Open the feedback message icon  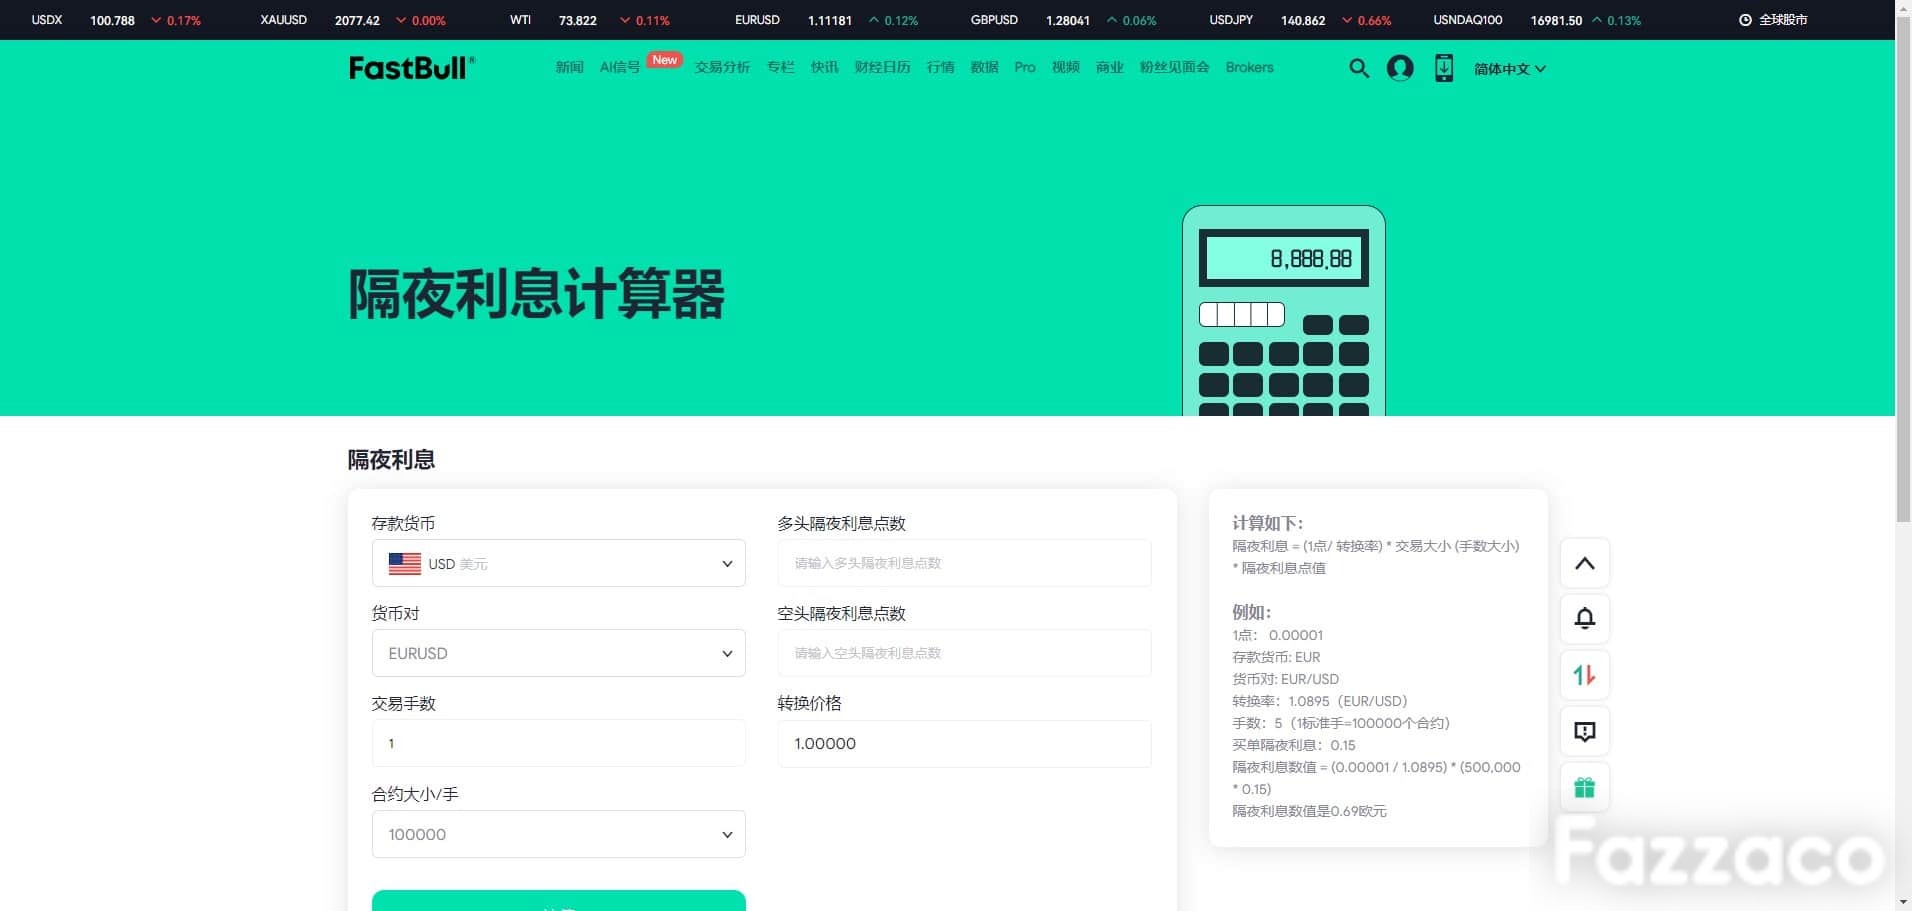tap(1585, 731)
